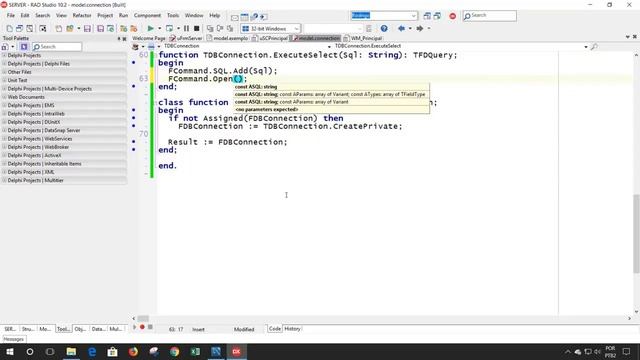The image size is (640, 360).
Task: Switch to the History tab below the editor
Action: (292, 329)
